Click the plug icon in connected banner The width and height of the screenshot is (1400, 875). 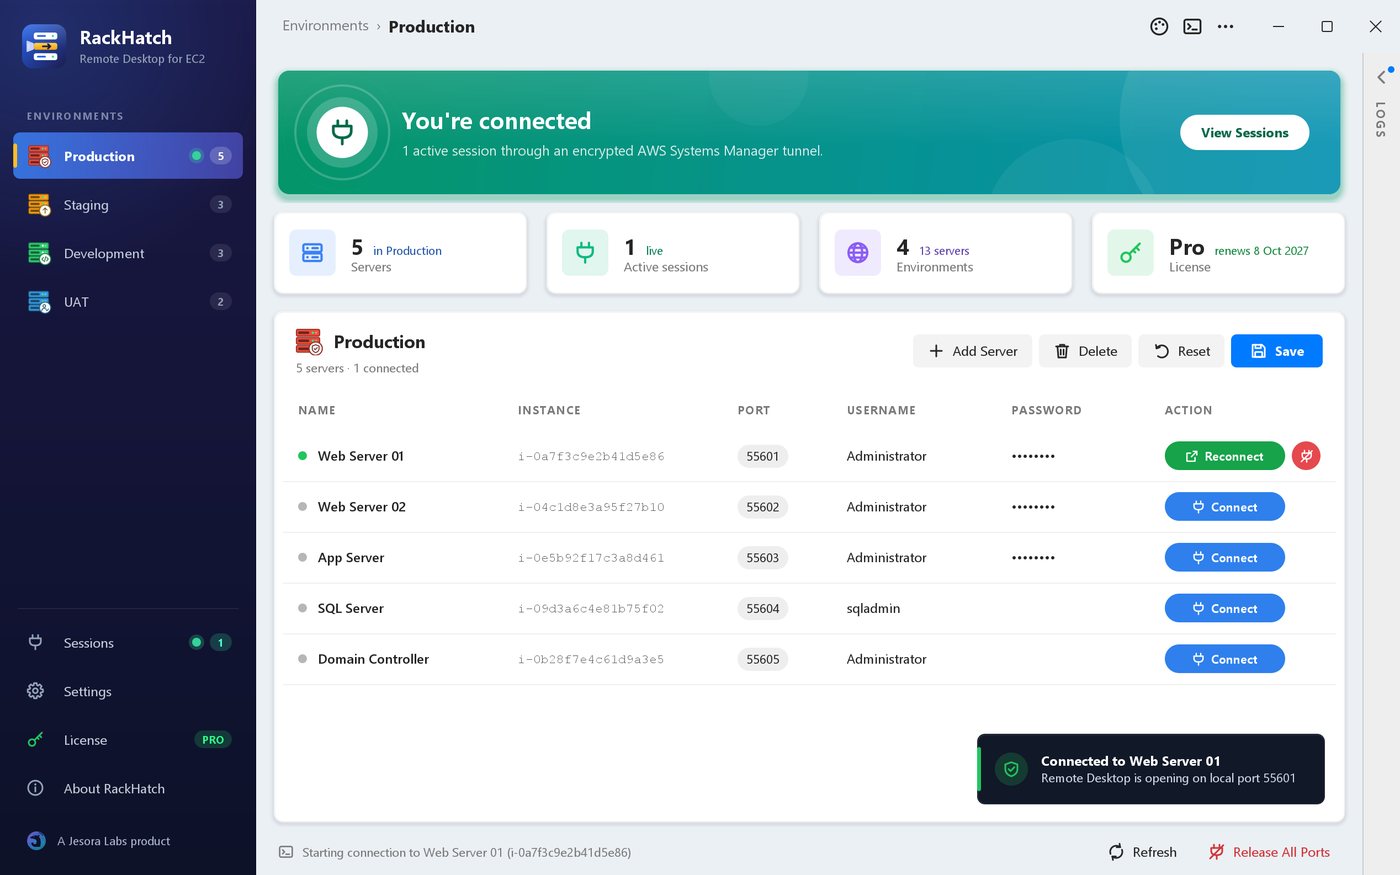[342, 132]
